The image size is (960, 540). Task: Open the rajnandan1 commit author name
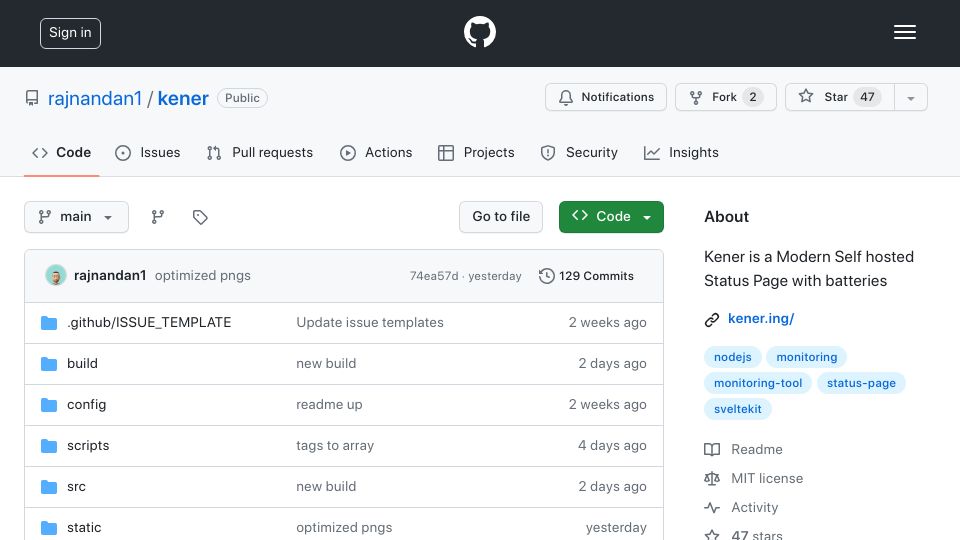click(110, 276)
